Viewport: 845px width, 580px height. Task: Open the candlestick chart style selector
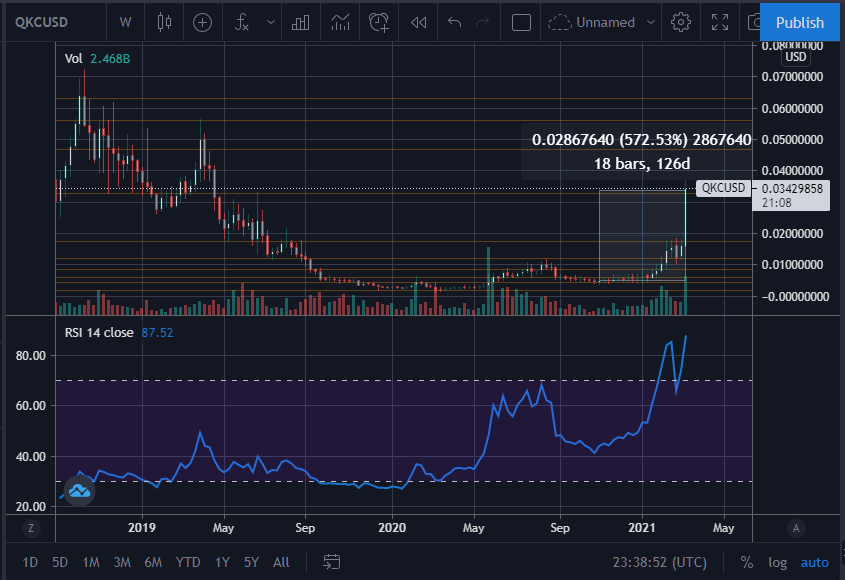164,22
